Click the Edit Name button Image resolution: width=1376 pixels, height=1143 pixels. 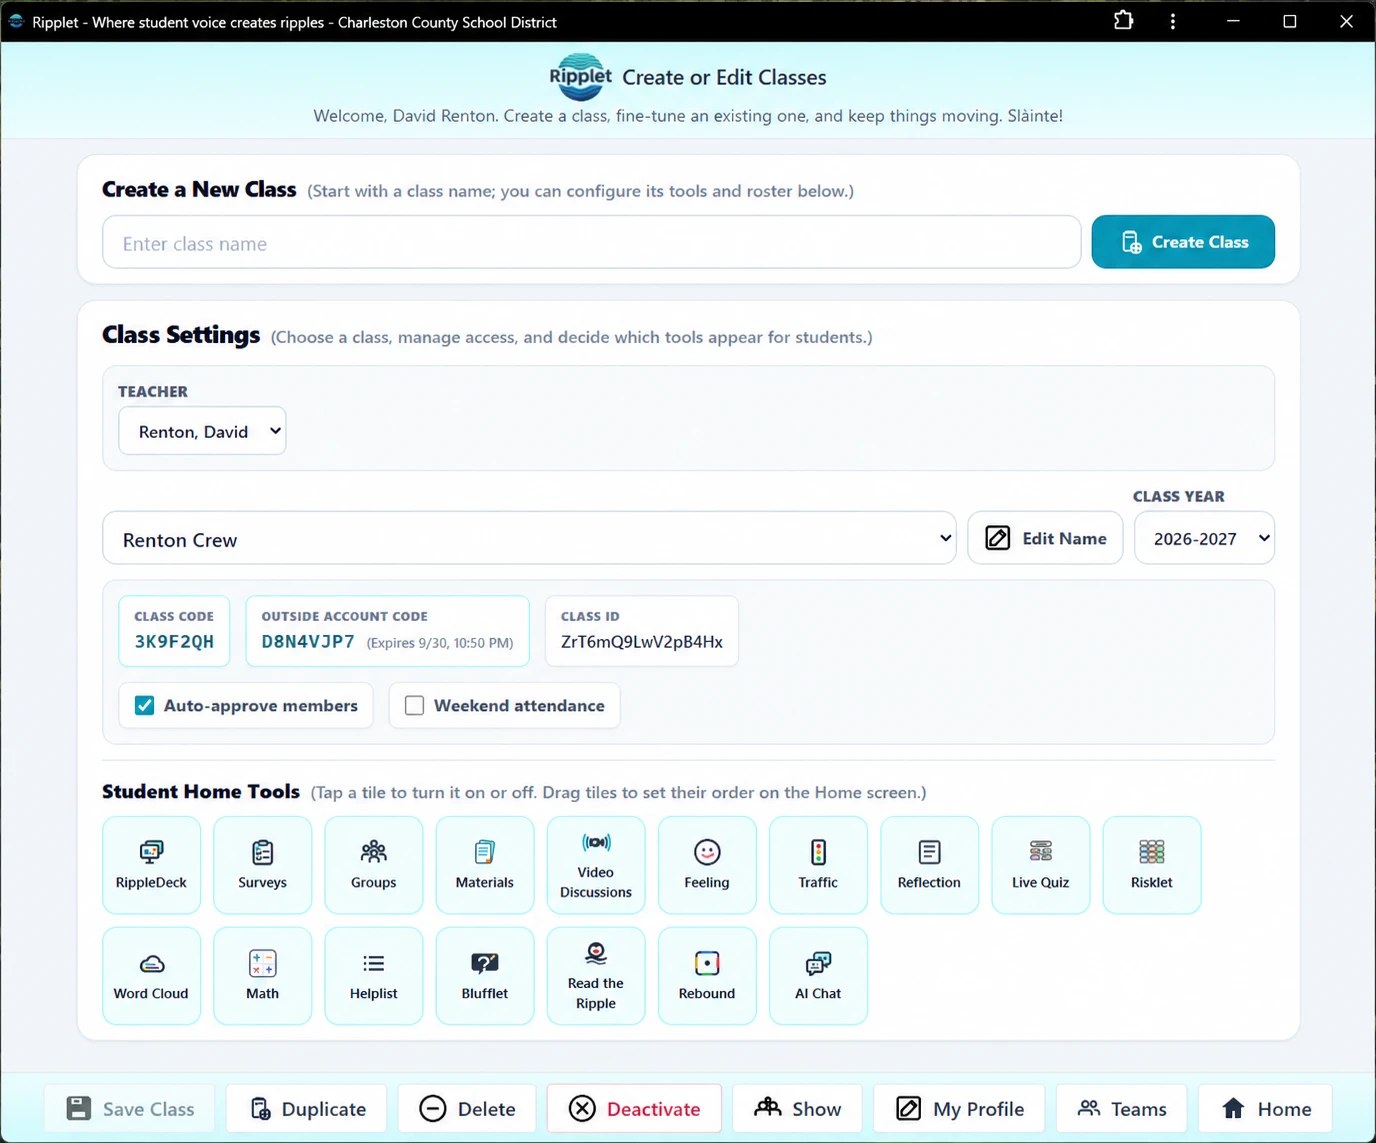point(1045,539)
